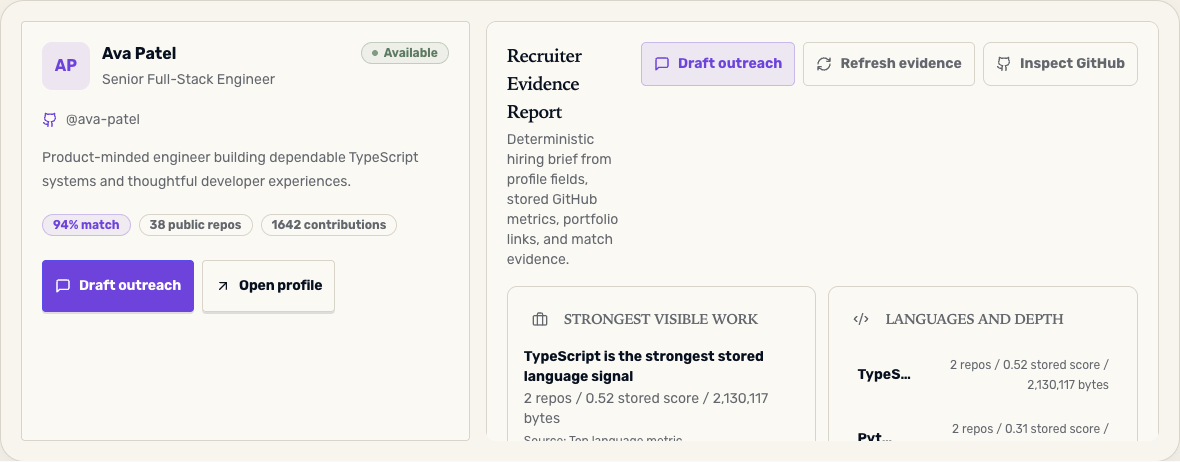Click the arrow icon in Open profile
The image size is (1180, 462).
pos(223,286)
